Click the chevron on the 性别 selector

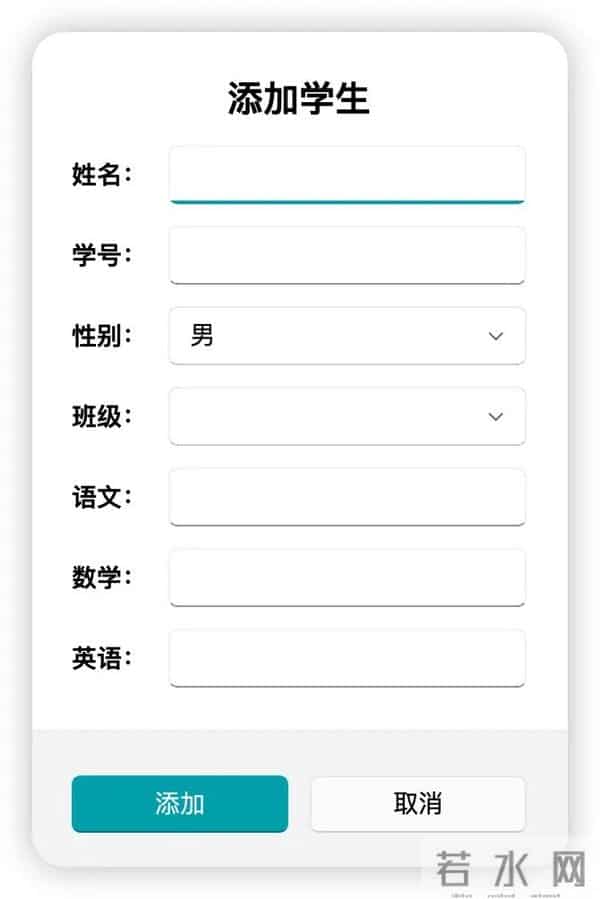pyautogui.click(x=495, y=336)
